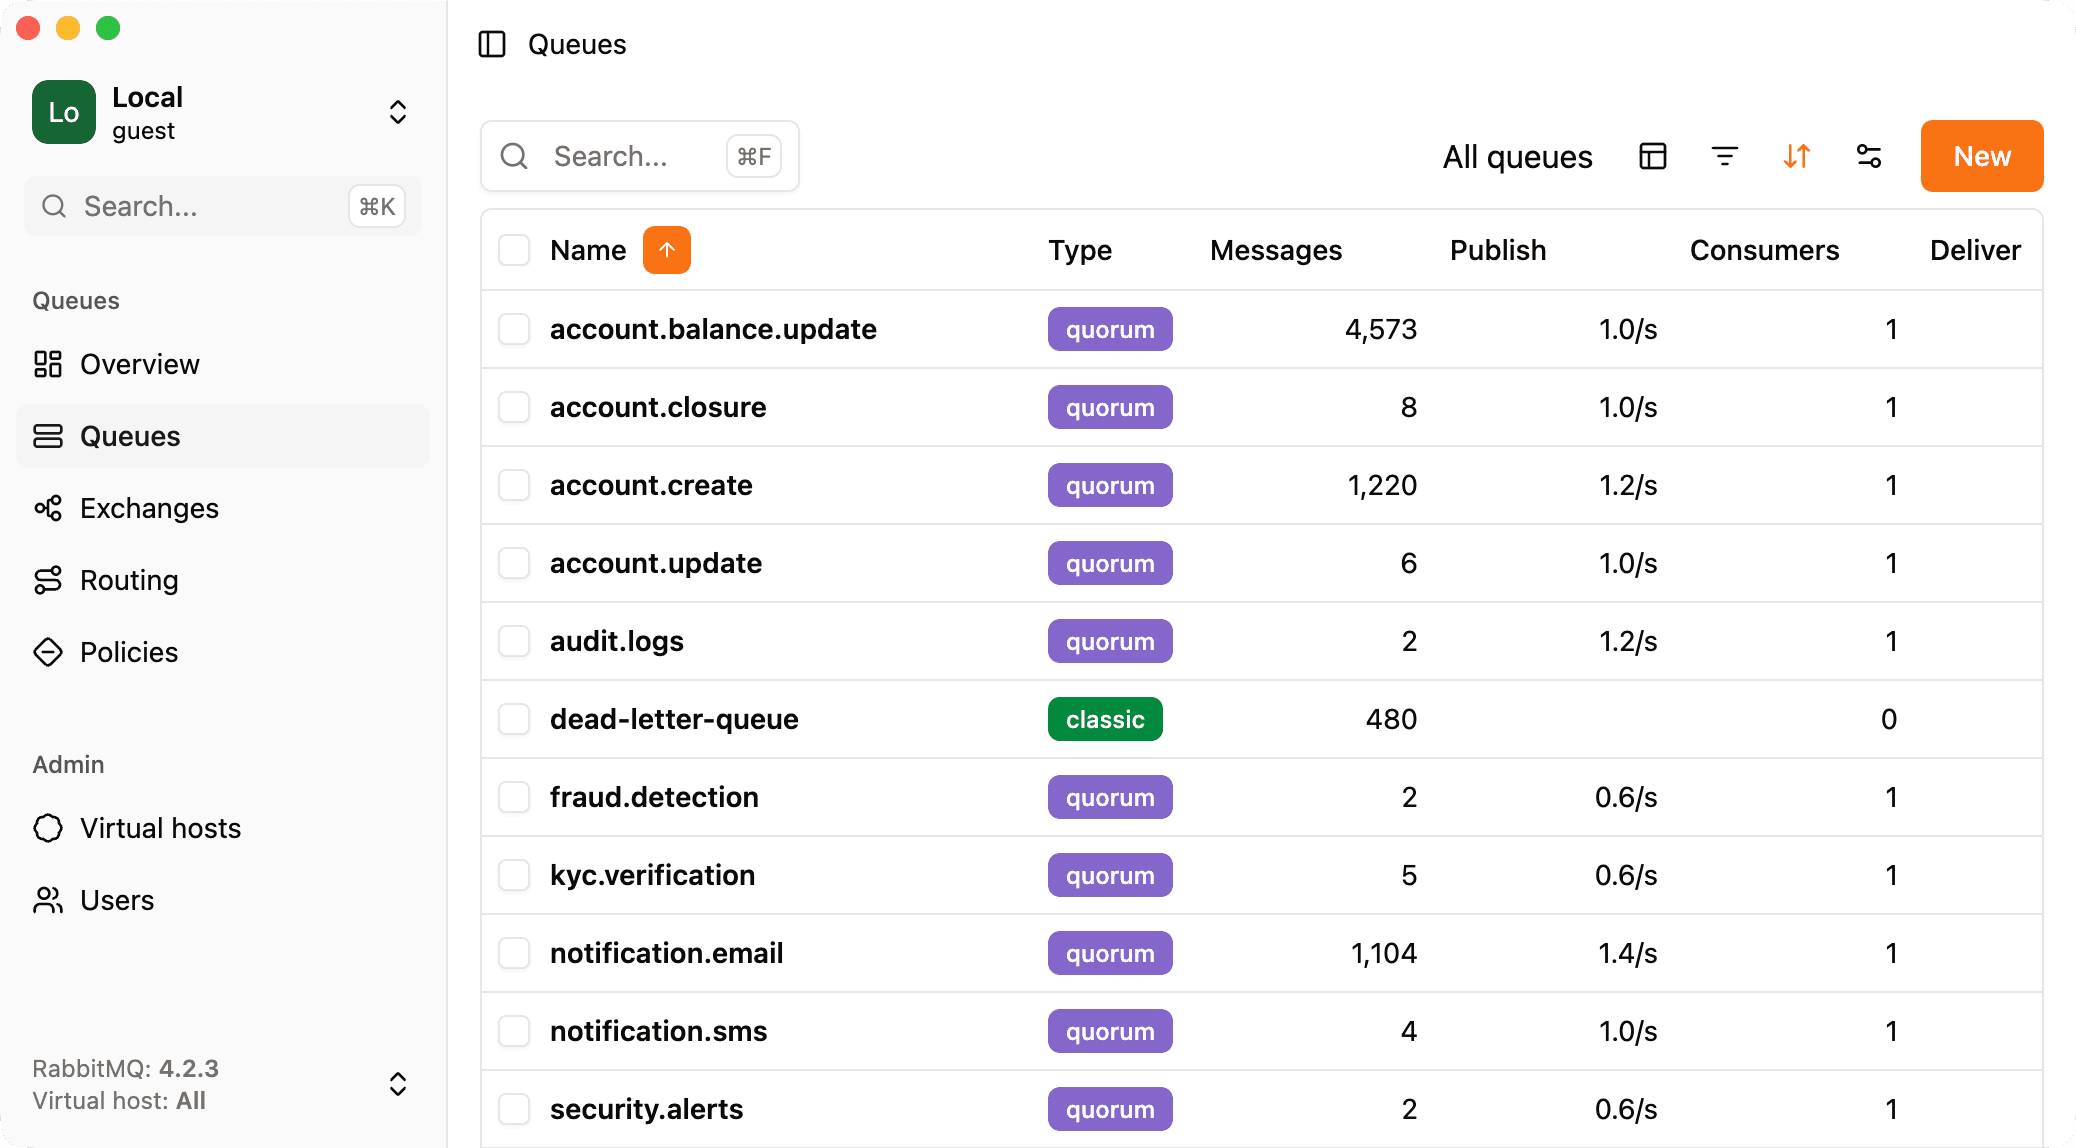Check the account.balance.update row checkbox
2076x1148 pixels.
coord(514,329)
